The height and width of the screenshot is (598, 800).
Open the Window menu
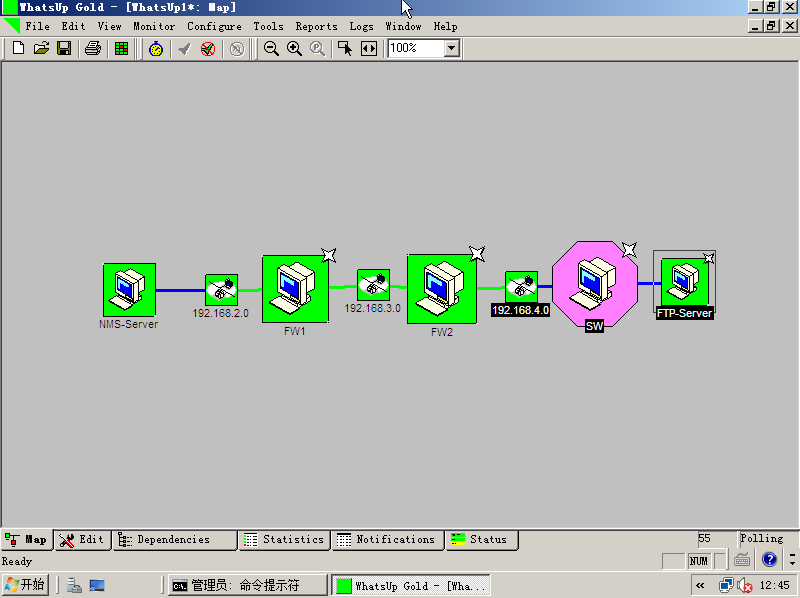(x=403, y=26)
